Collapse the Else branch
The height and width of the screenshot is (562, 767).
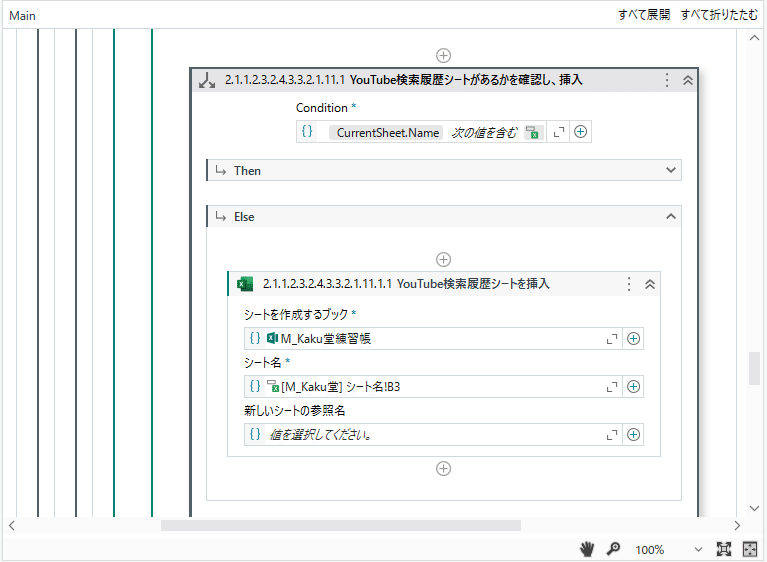tap(671, 216)
